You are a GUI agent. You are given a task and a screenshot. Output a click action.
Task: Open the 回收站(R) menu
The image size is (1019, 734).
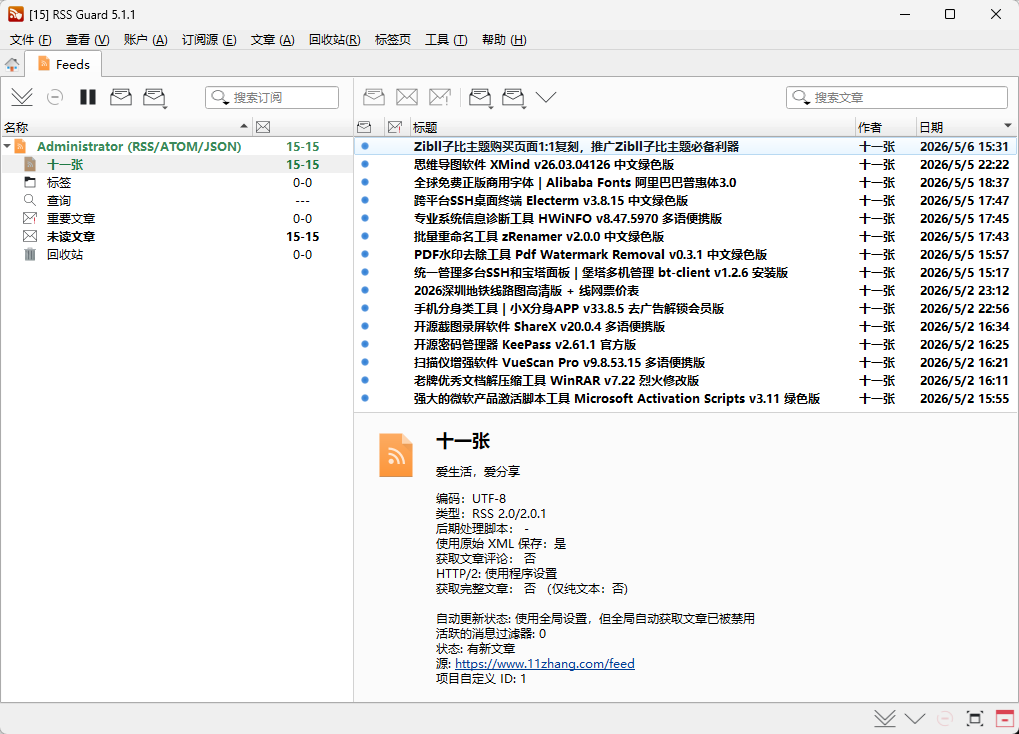pos(335,40)
